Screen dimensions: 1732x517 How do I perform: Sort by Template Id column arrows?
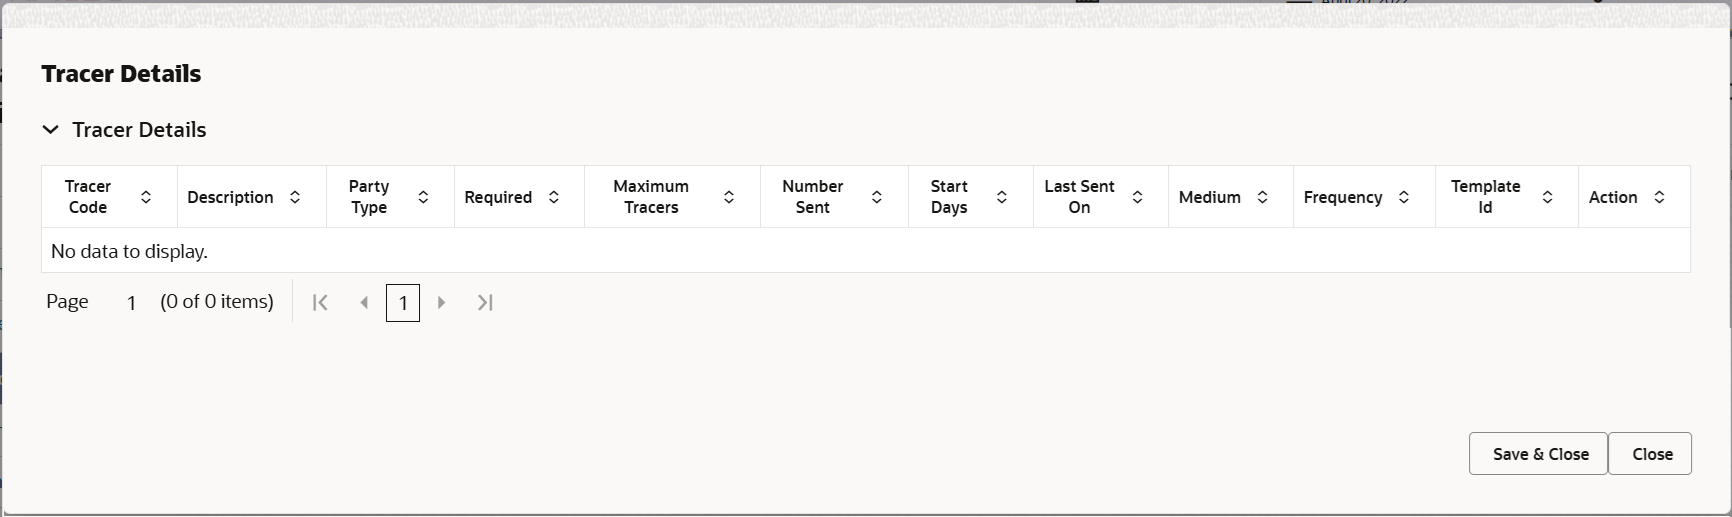(x=1547, y=197)
